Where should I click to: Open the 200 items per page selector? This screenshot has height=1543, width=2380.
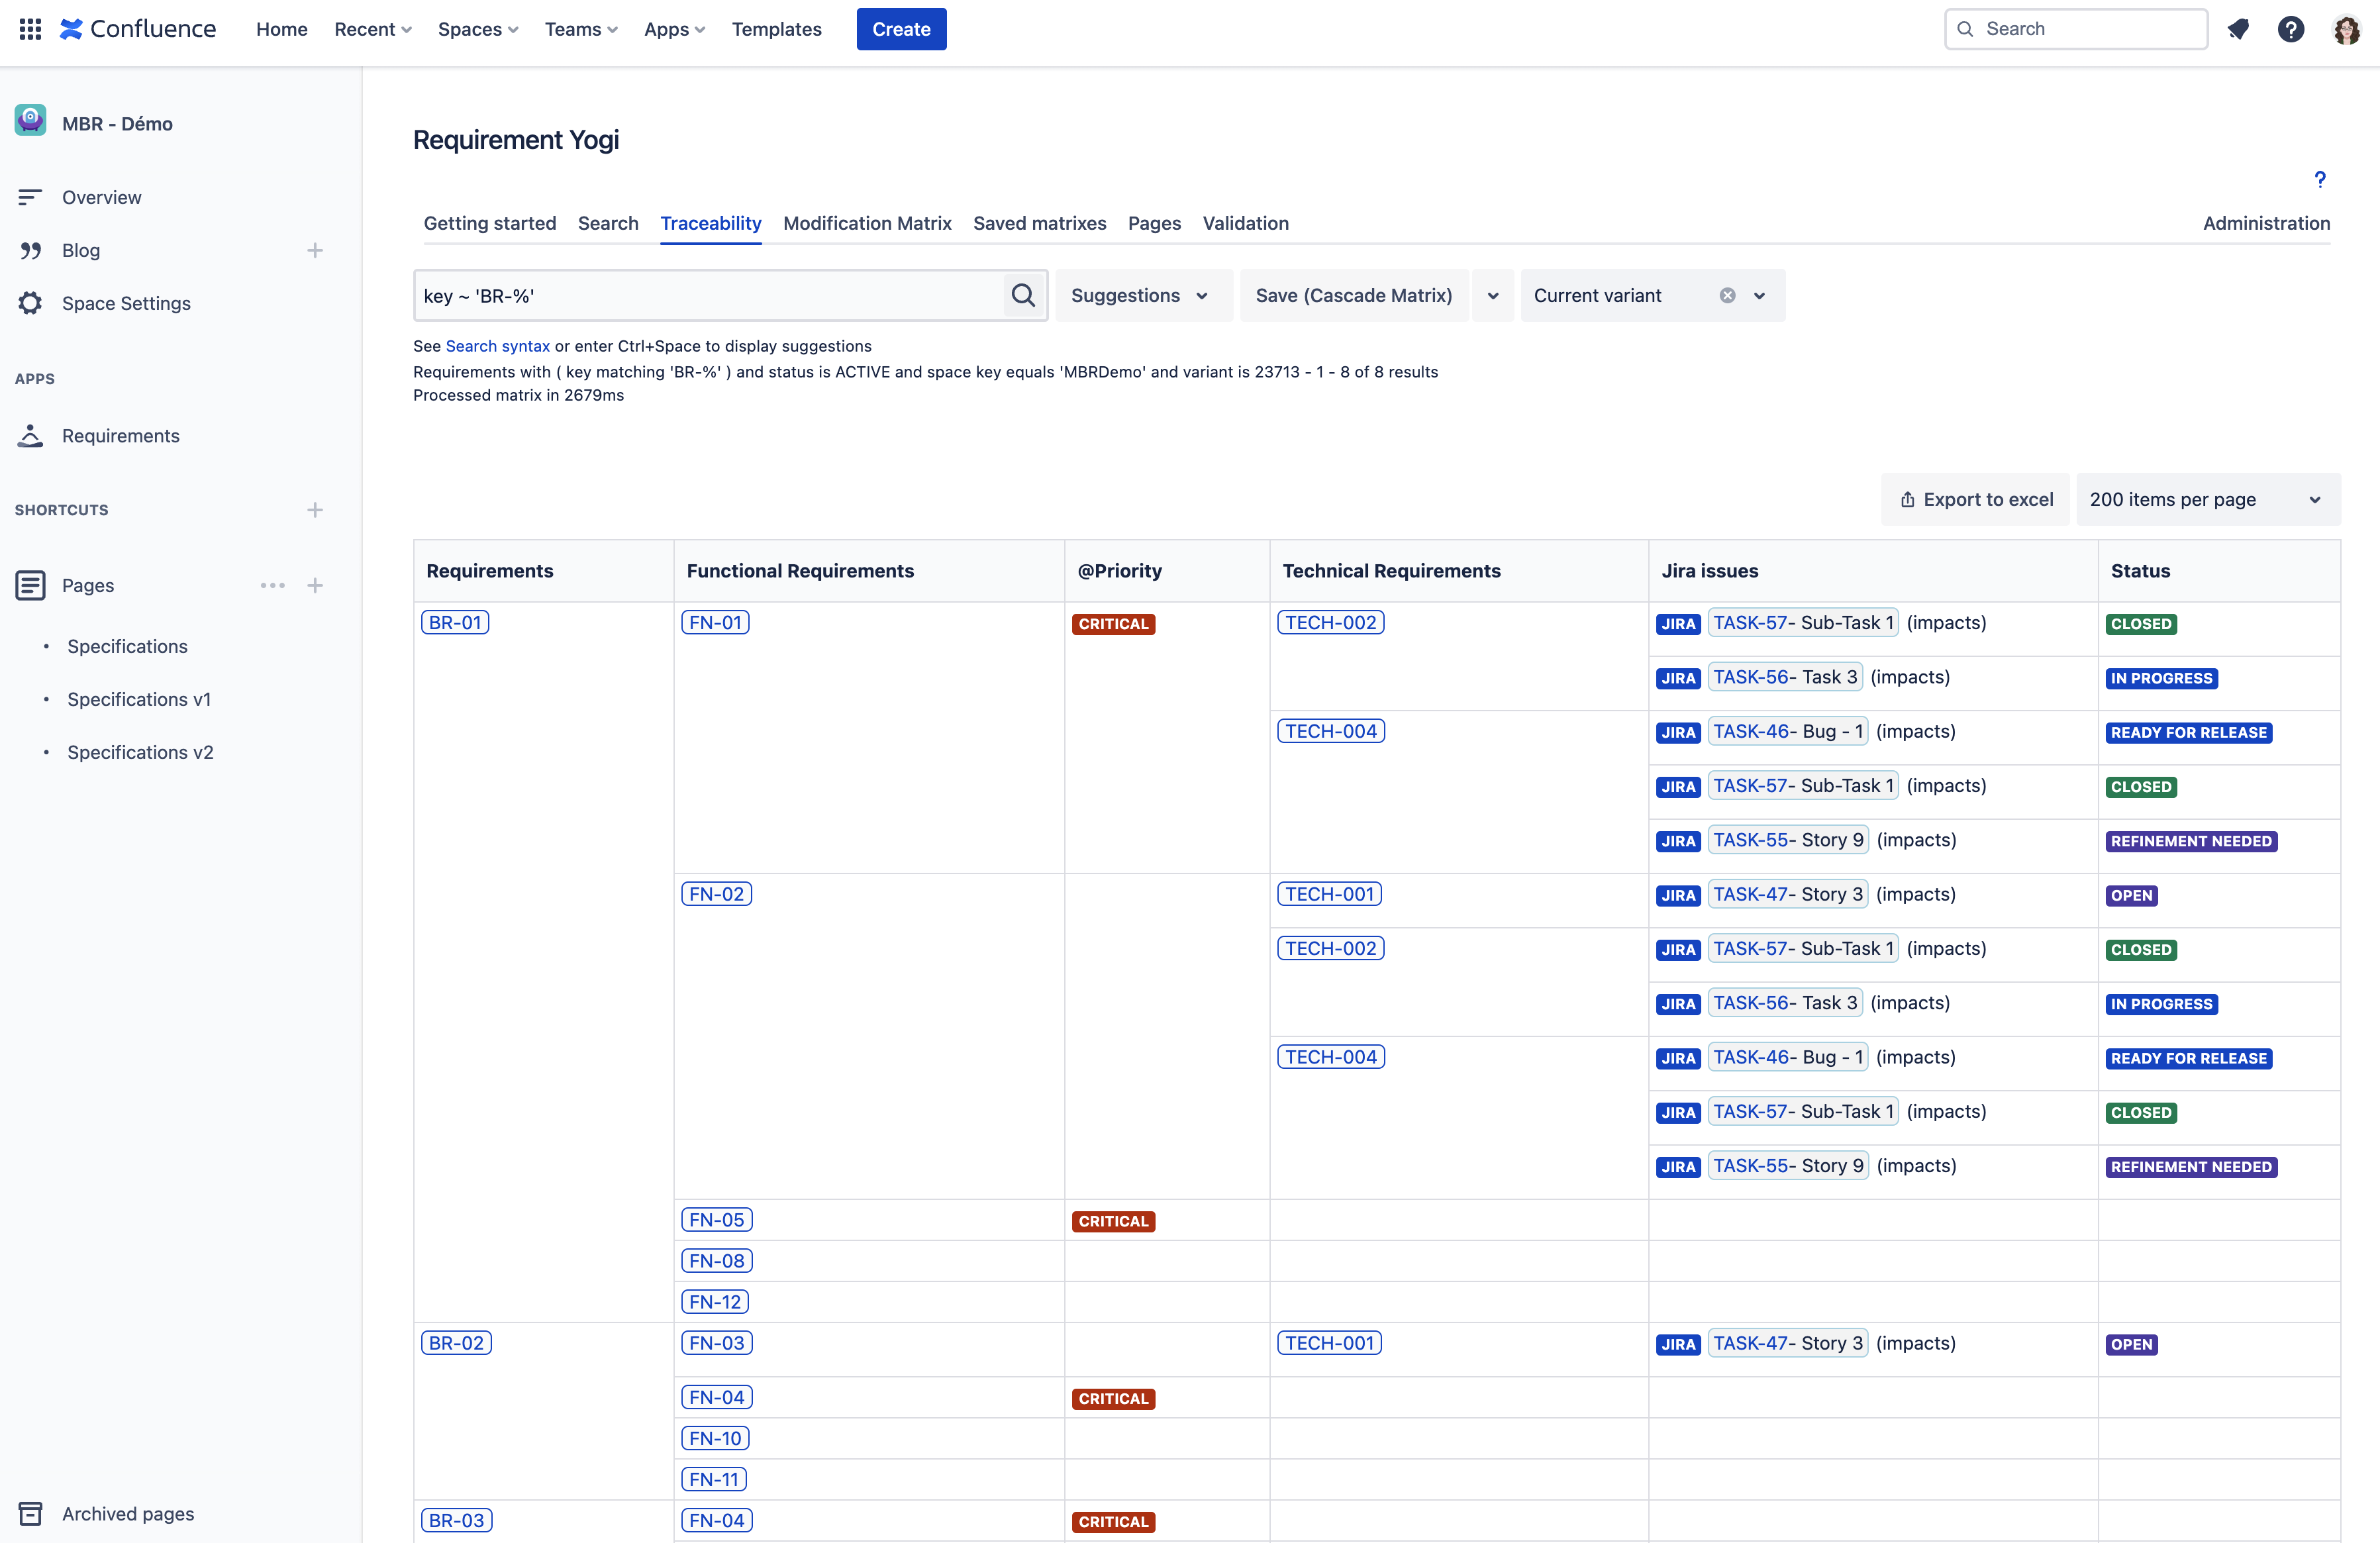pos(2208,499)
